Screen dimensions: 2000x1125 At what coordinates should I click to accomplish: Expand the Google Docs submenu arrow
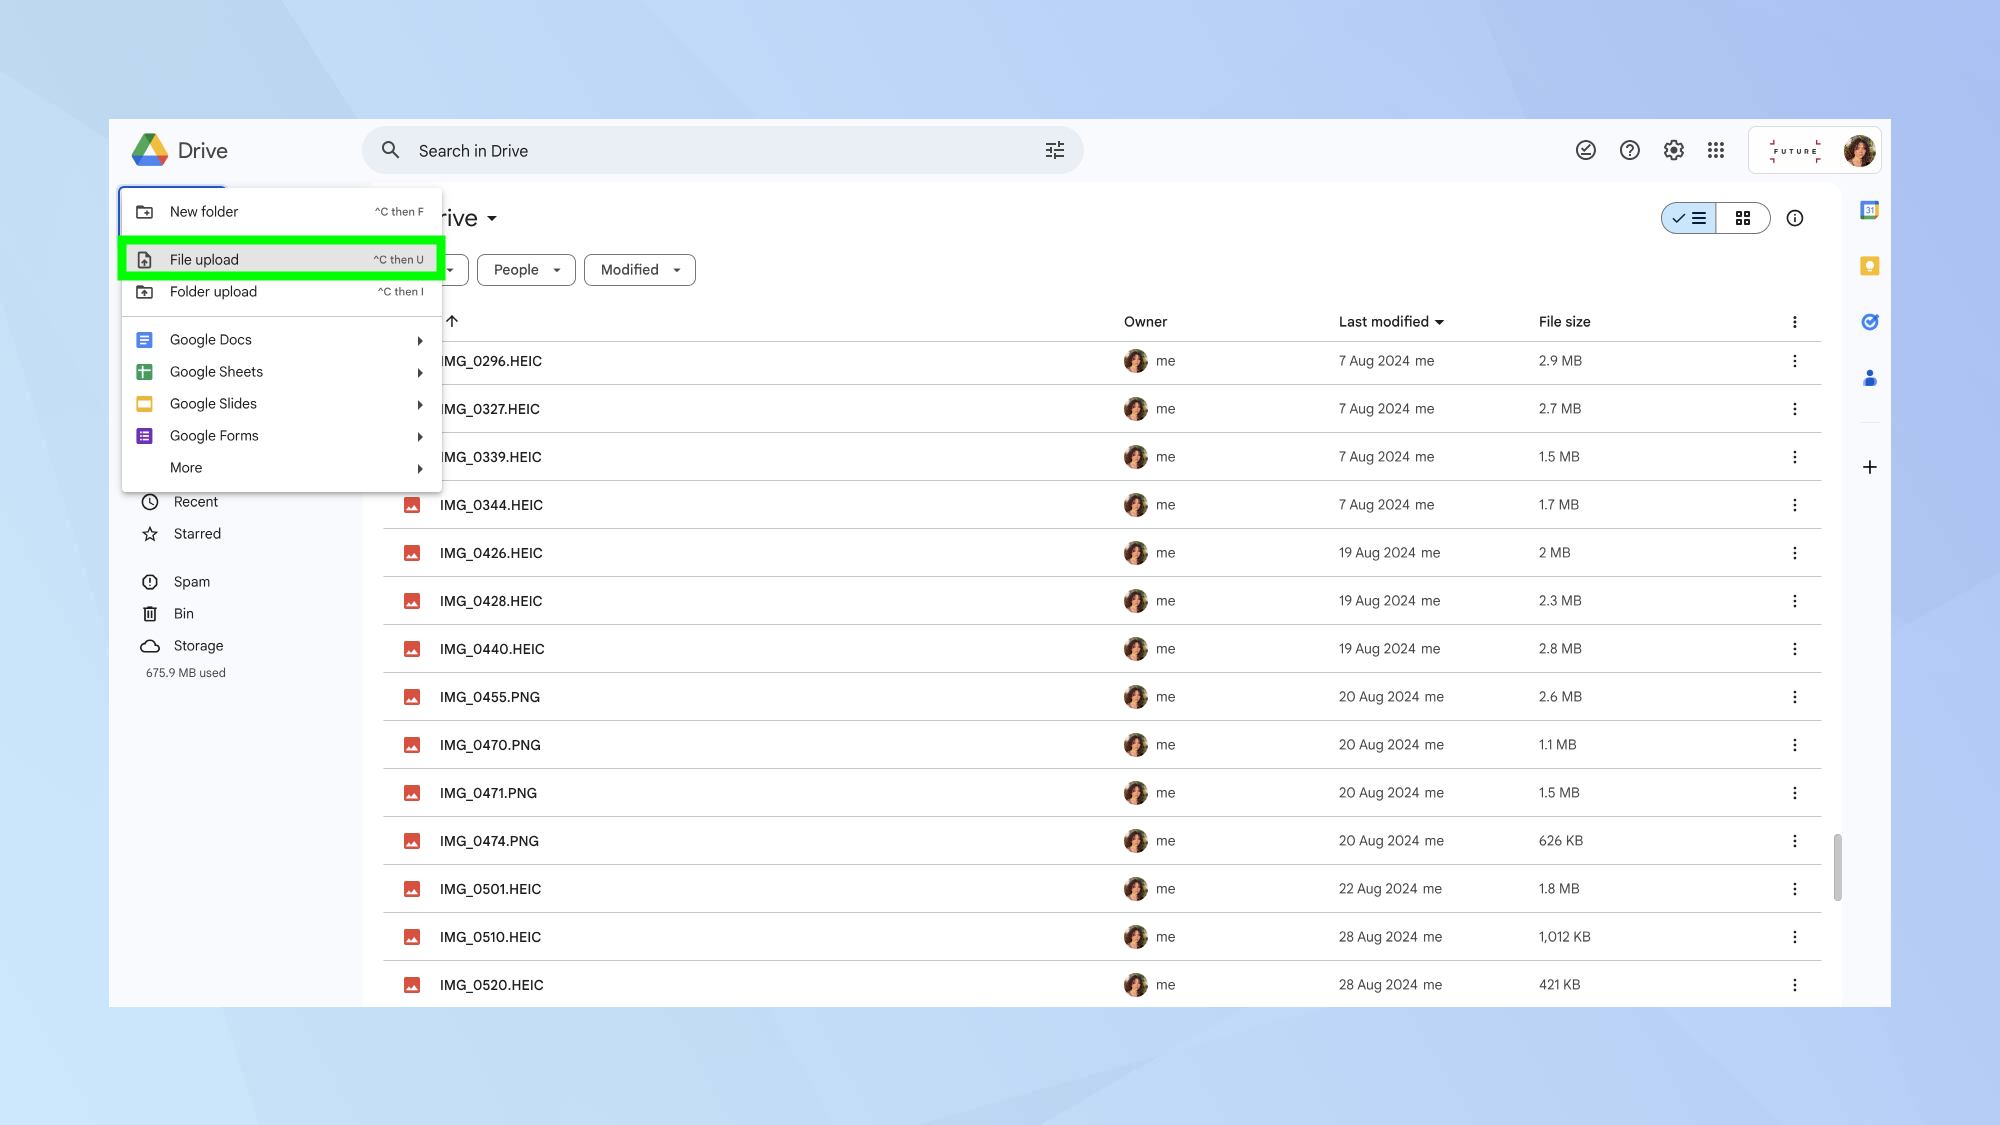[420, 341]
